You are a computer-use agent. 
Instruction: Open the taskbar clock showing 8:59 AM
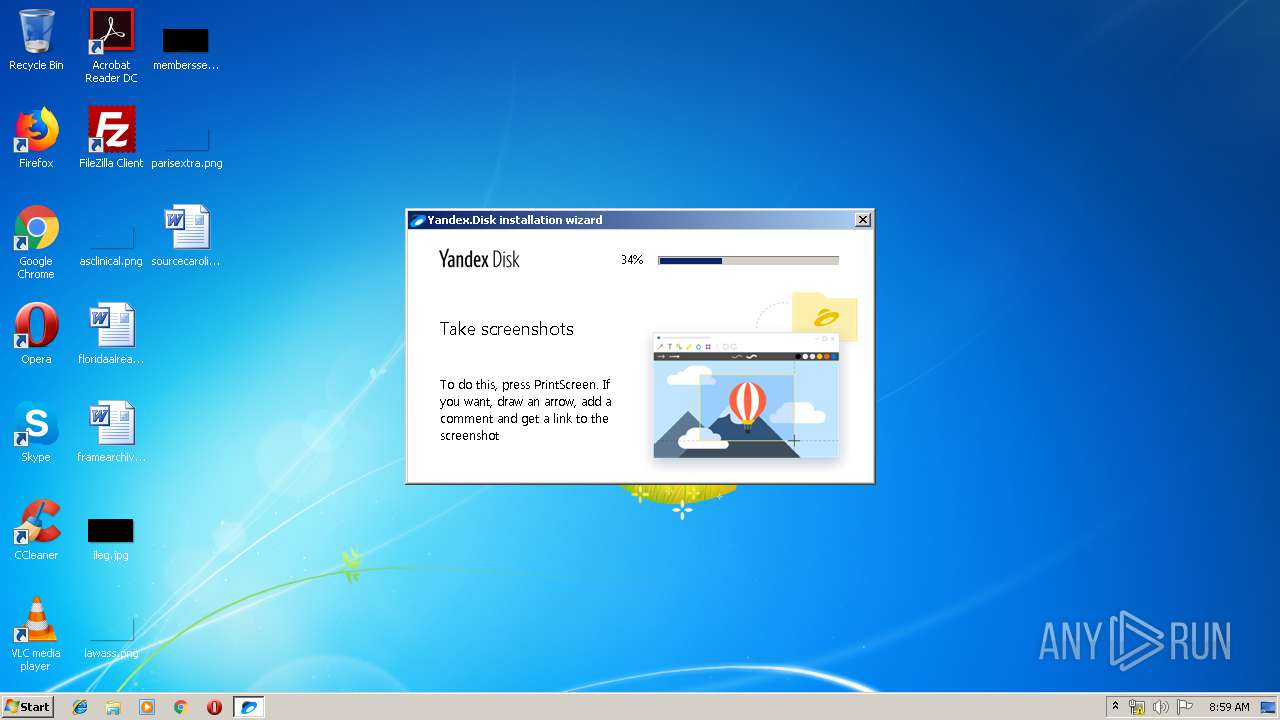1228,707
